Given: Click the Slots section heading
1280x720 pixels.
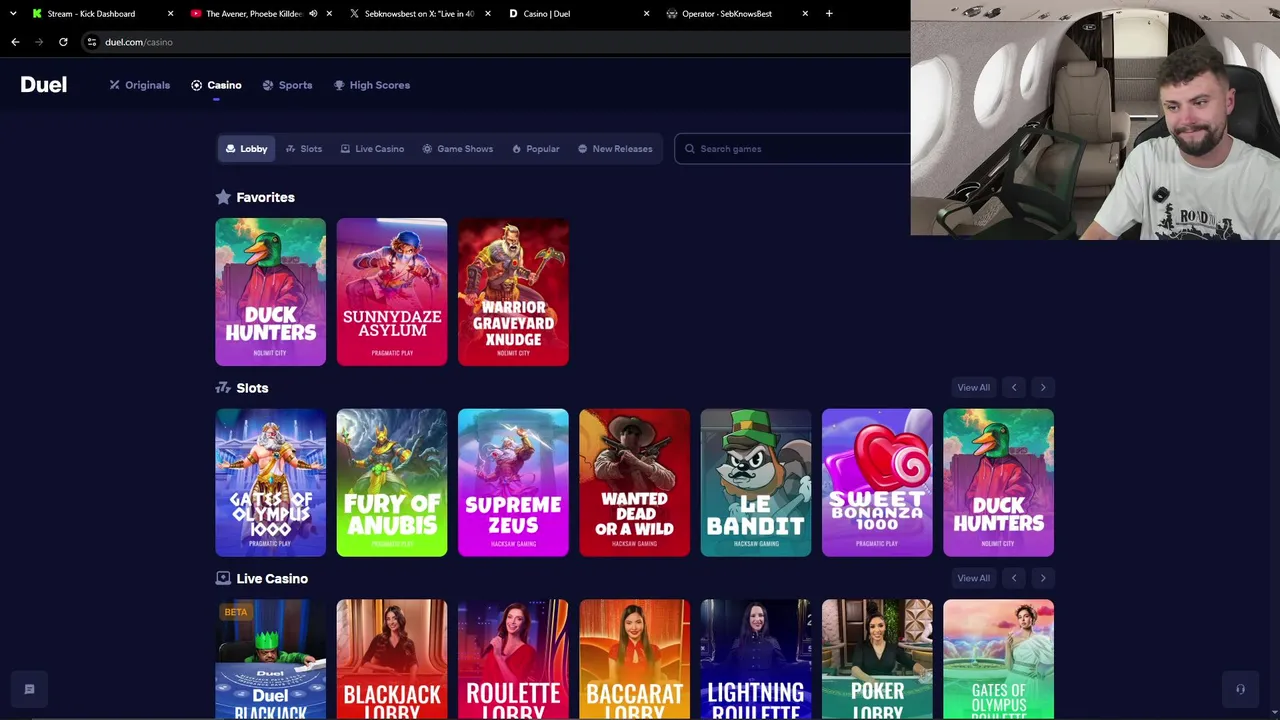Looking at the screenshot, I should pos(242,388).
